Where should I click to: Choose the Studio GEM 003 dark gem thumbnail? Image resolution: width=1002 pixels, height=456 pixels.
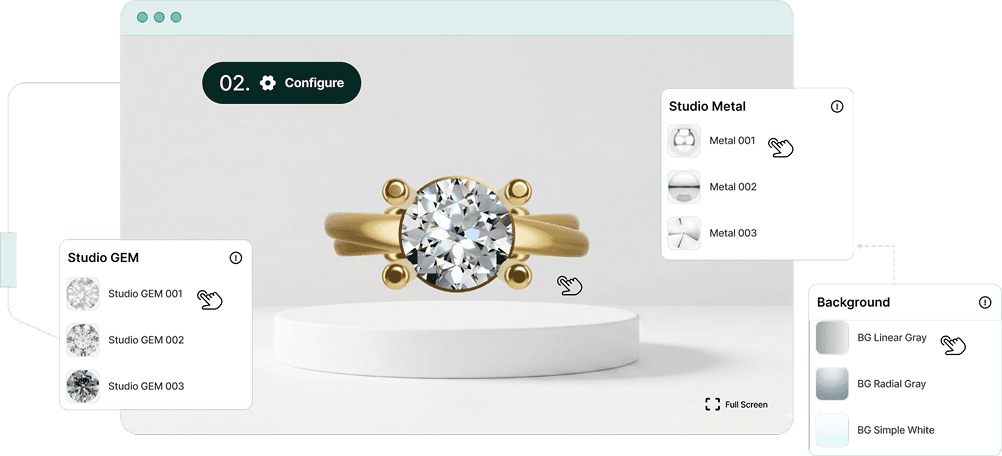point(83,386)
